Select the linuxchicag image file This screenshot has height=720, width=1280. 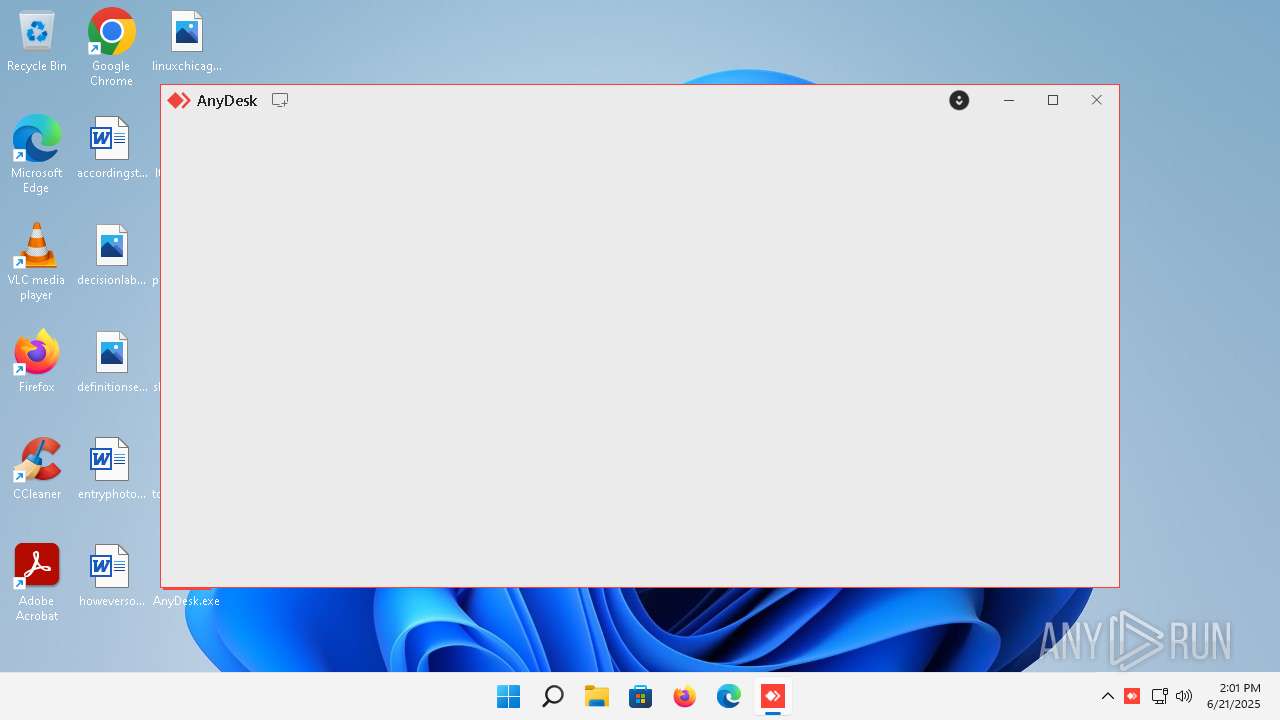coord(187,42)
